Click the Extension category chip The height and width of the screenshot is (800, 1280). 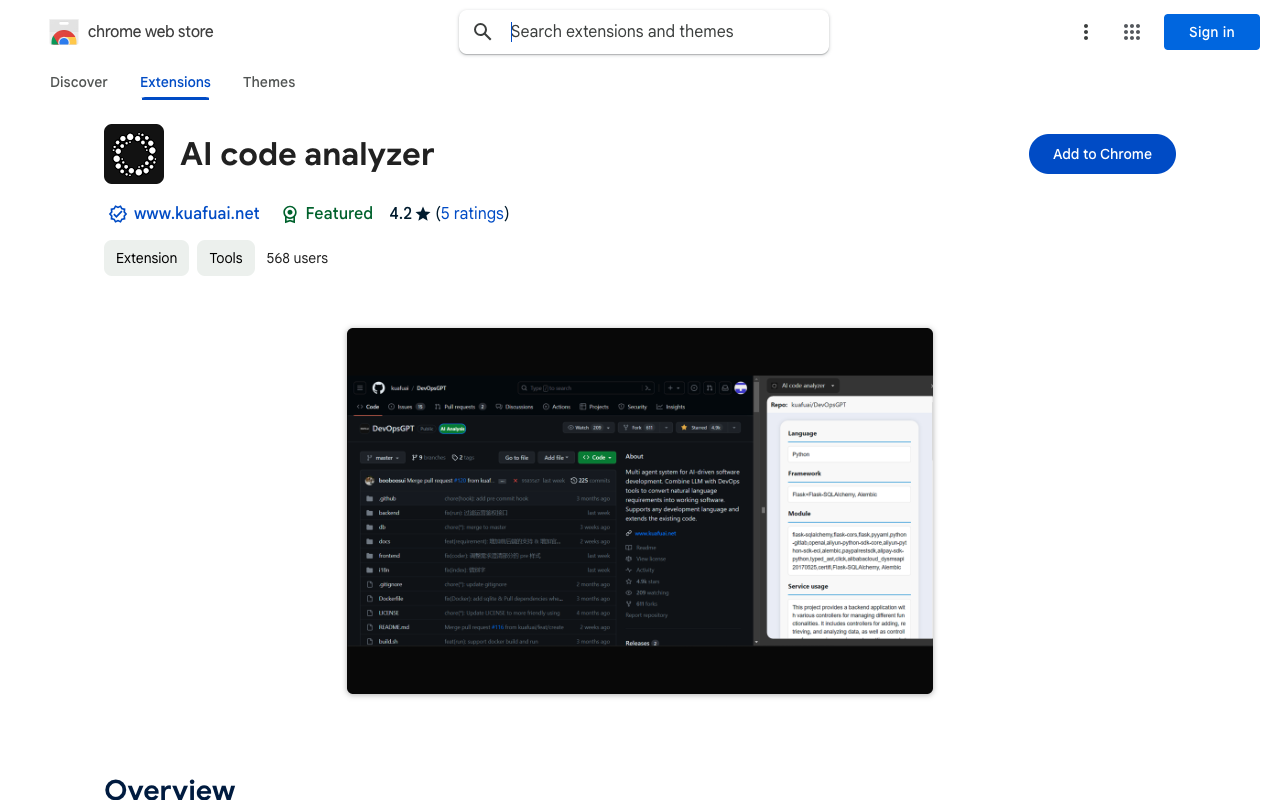click(146, 258)
